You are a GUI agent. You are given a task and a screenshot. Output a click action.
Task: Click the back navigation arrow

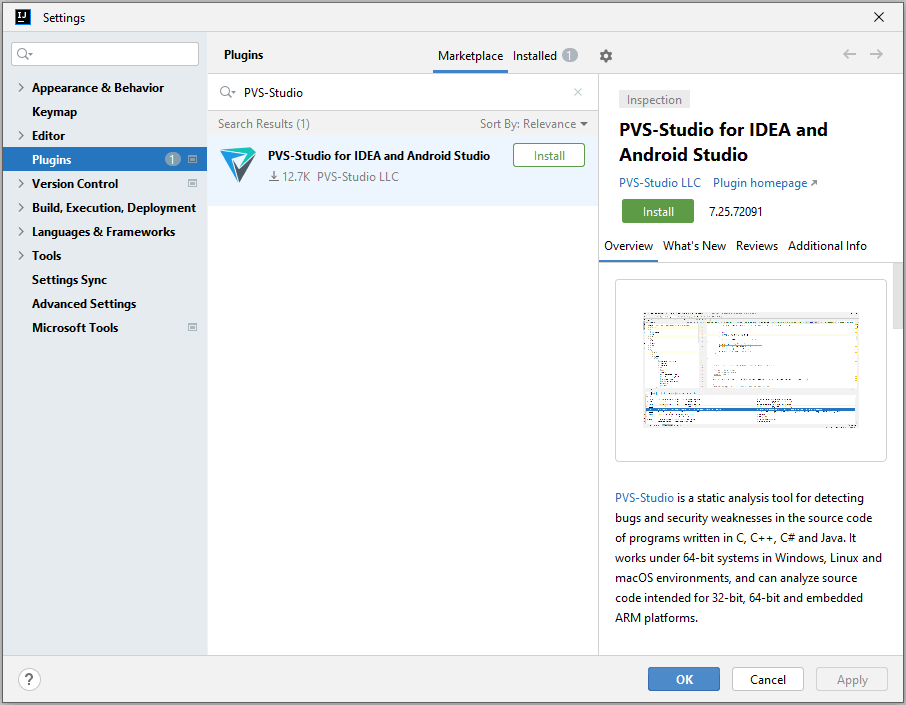pos(849,54)
